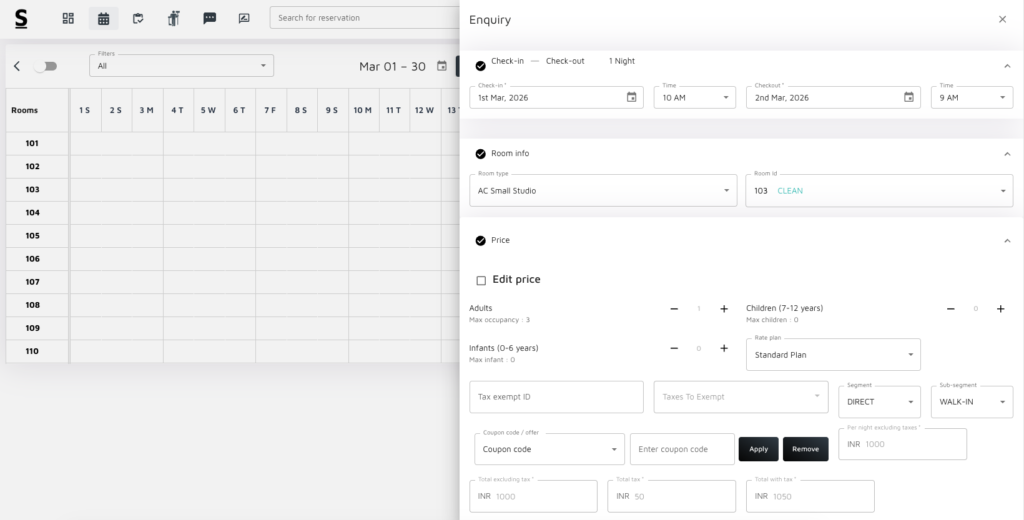Enable the Edit price checkbox
The width and height of the screenshot is (1024, 520).
click(x=481, y=280)
